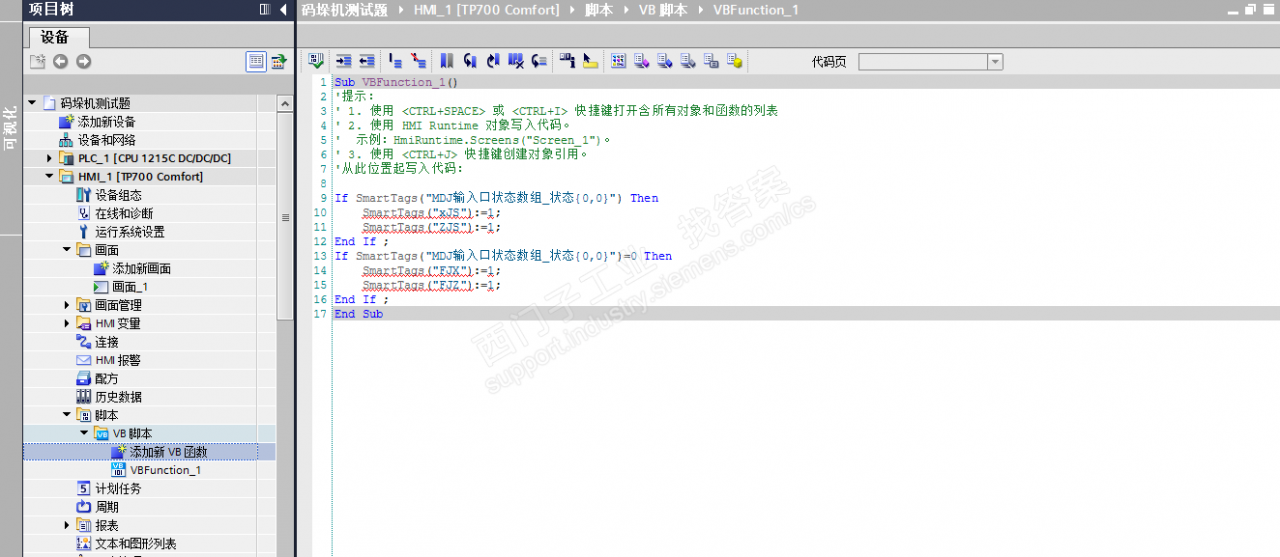Image resolution: width=1280 pixels, height=557 pixels.
Task: Click project tree column layout icon
Action: point(265,9)
